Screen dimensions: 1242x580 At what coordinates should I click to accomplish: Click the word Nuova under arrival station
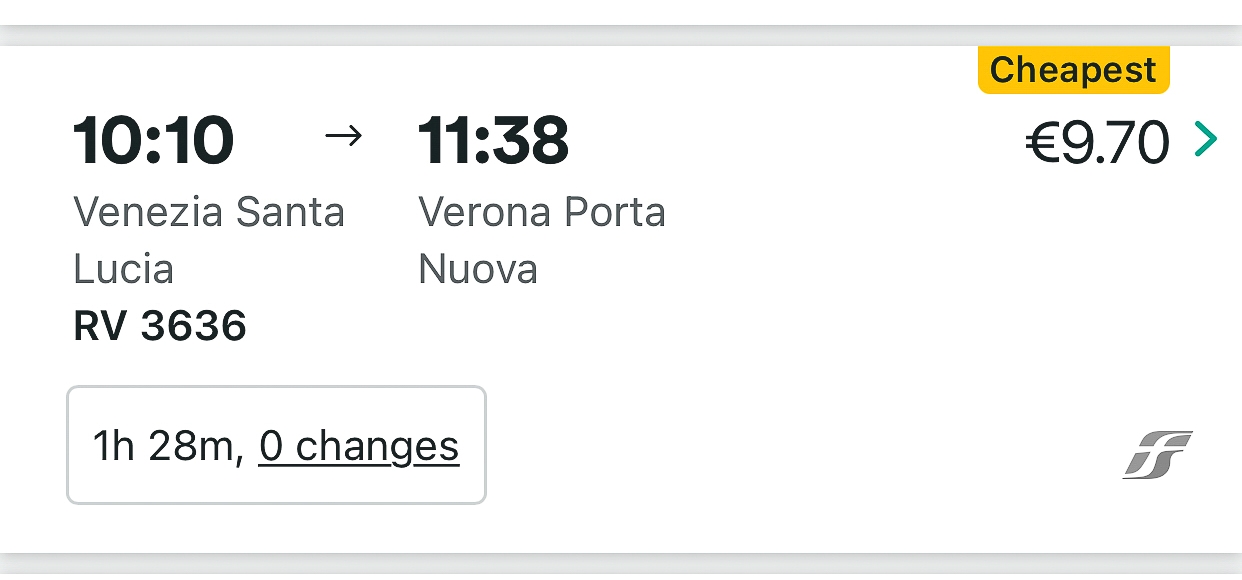click(477, 269)
